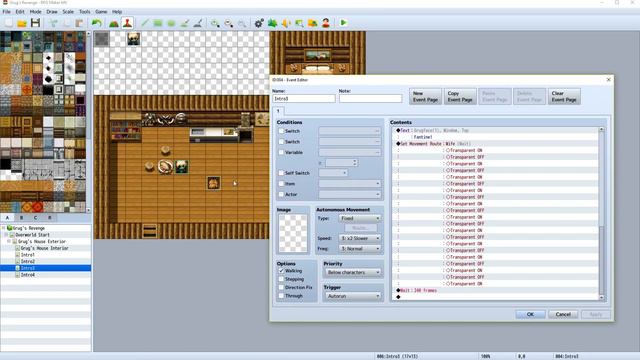The image size is (640, 360).
Task: Open the Database gear icon
Action: point(259,23)
